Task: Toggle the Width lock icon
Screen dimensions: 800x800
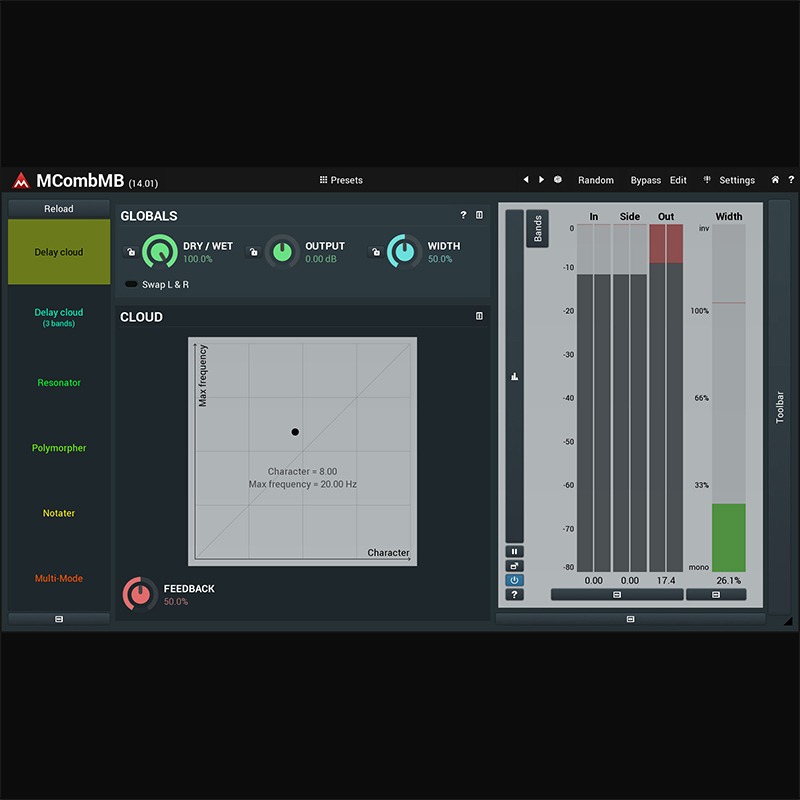Action: pyautogui.click(x=376, y=252)
